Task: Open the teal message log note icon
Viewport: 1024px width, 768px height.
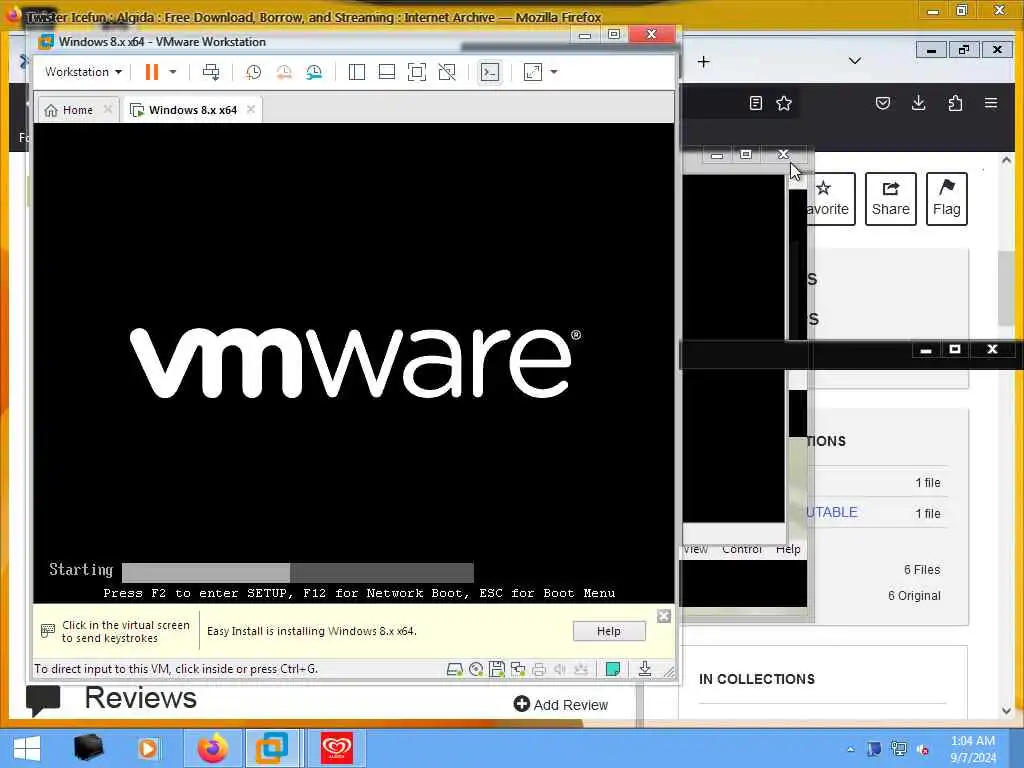Action: 613,669
